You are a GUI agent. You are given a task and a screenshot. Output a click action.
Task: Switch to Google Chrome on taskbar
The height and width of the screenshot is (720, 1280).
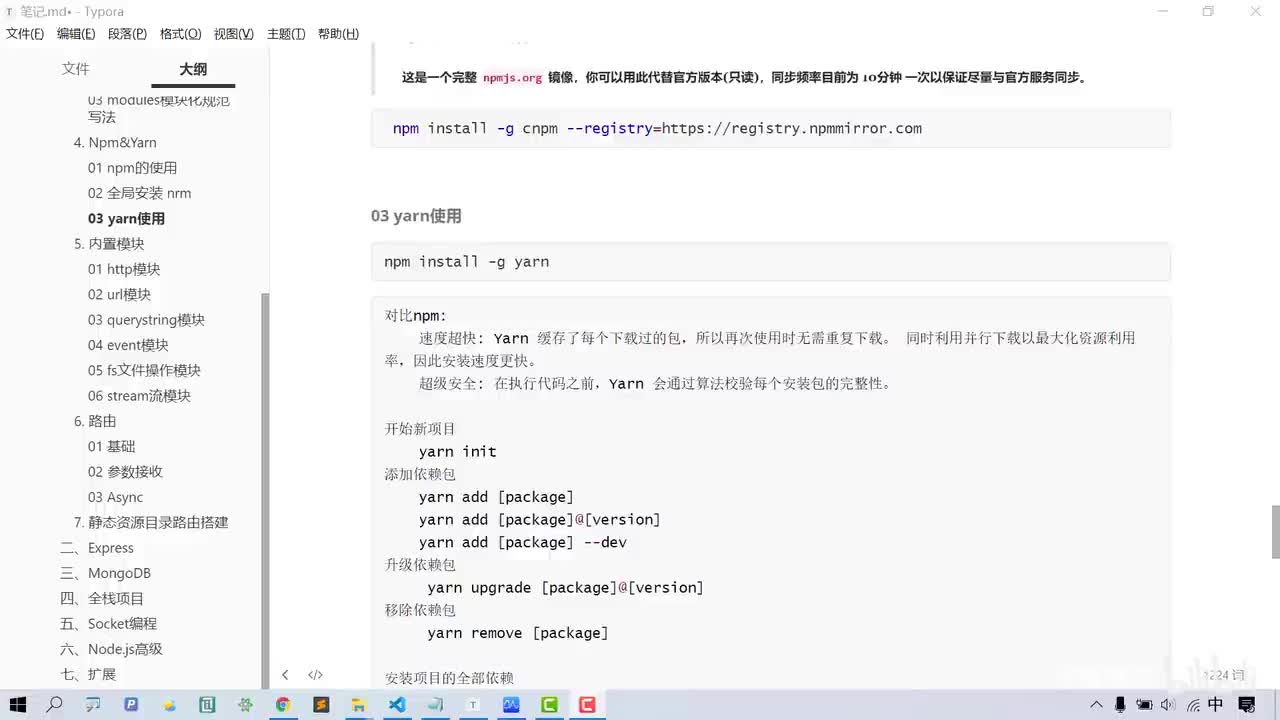click(283, 705)
